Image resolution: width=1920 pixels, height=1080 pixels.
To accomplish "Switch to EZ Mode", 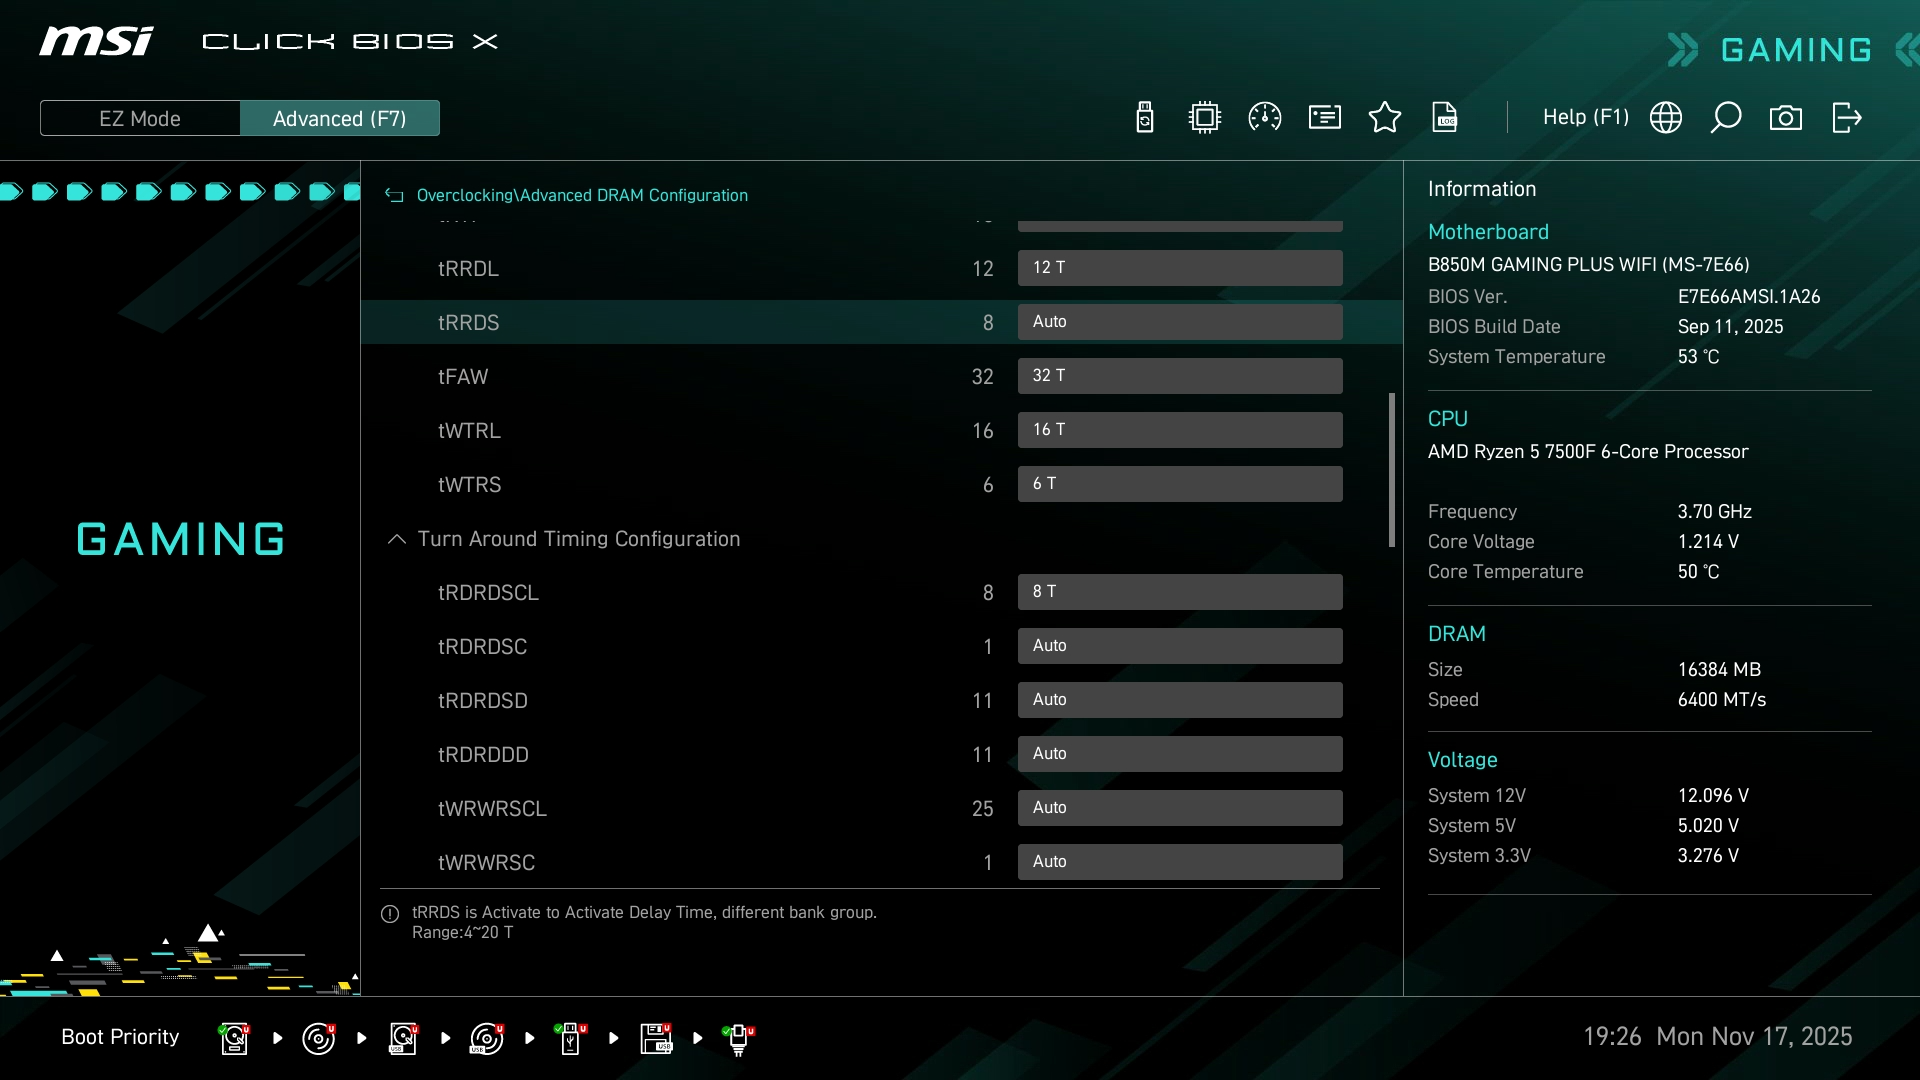I will [140, 118].
